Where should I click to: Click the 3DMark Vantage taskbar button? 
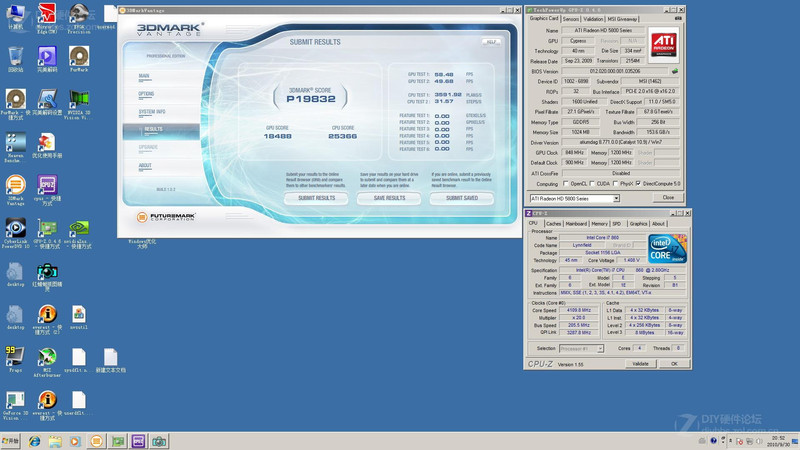click(x=96, y=441)
